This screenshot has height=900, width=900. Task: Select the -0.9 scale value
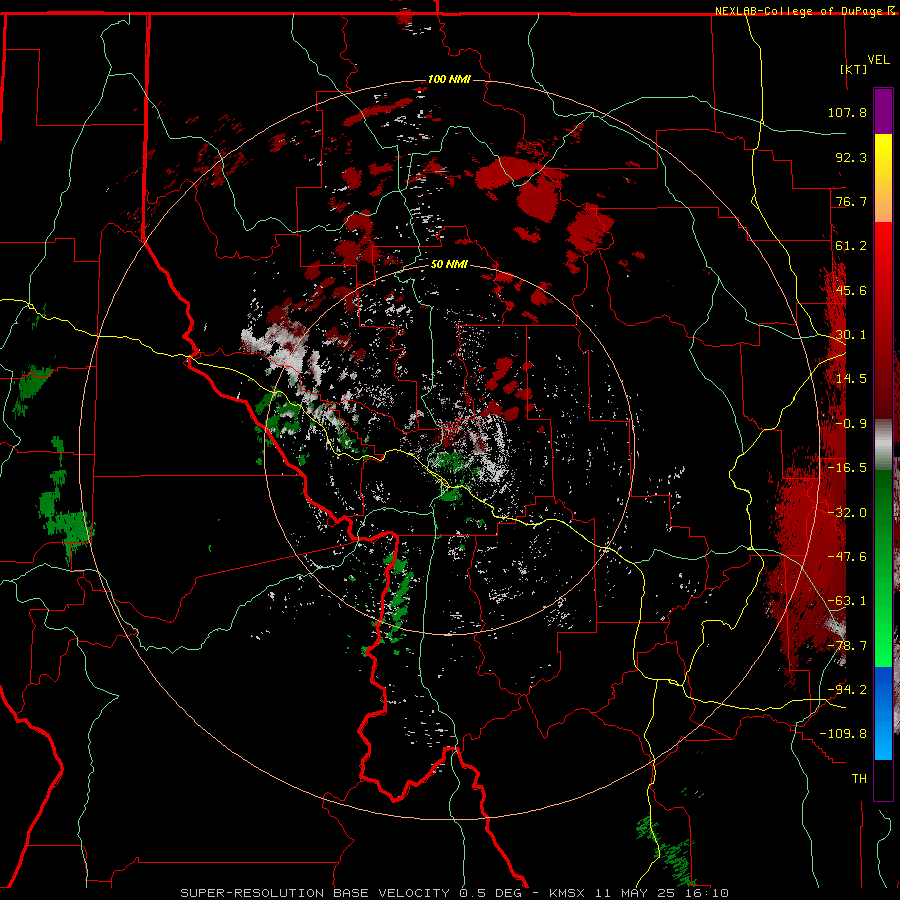point(851,424)
